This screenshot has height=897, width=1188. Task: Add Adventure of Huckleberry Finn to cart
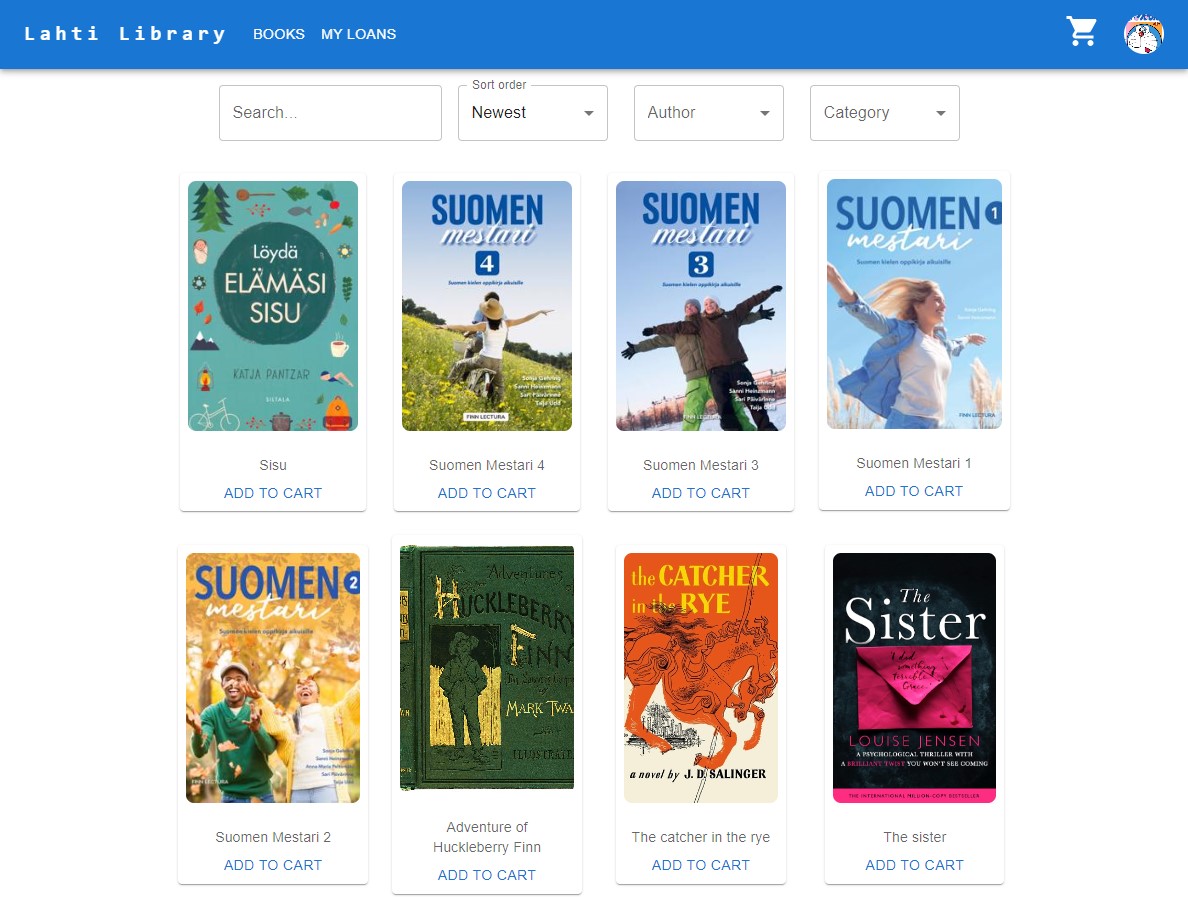[x=487, y=875]
